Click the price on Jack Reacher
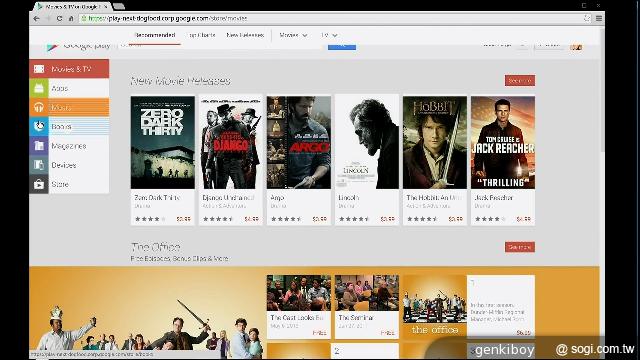The width and height of the screenshot is (640, 360). (x=524, y=219)
